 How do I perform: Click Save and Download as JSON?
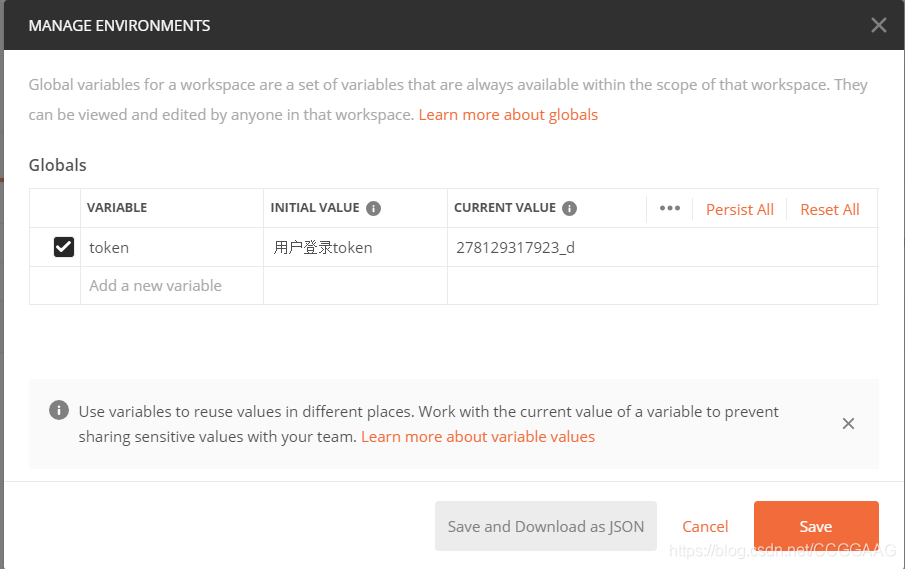click(x=546, y=526)
